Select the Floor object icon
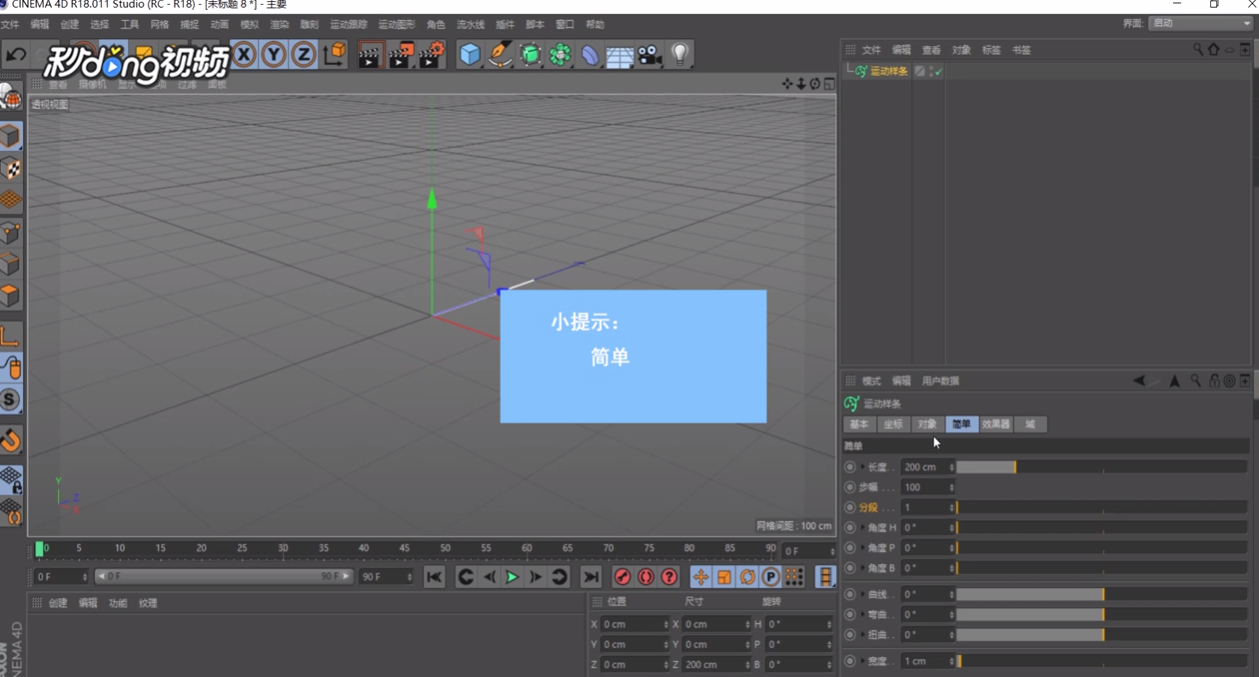Viewport: 1259px width, 677px height. (620, 55)
